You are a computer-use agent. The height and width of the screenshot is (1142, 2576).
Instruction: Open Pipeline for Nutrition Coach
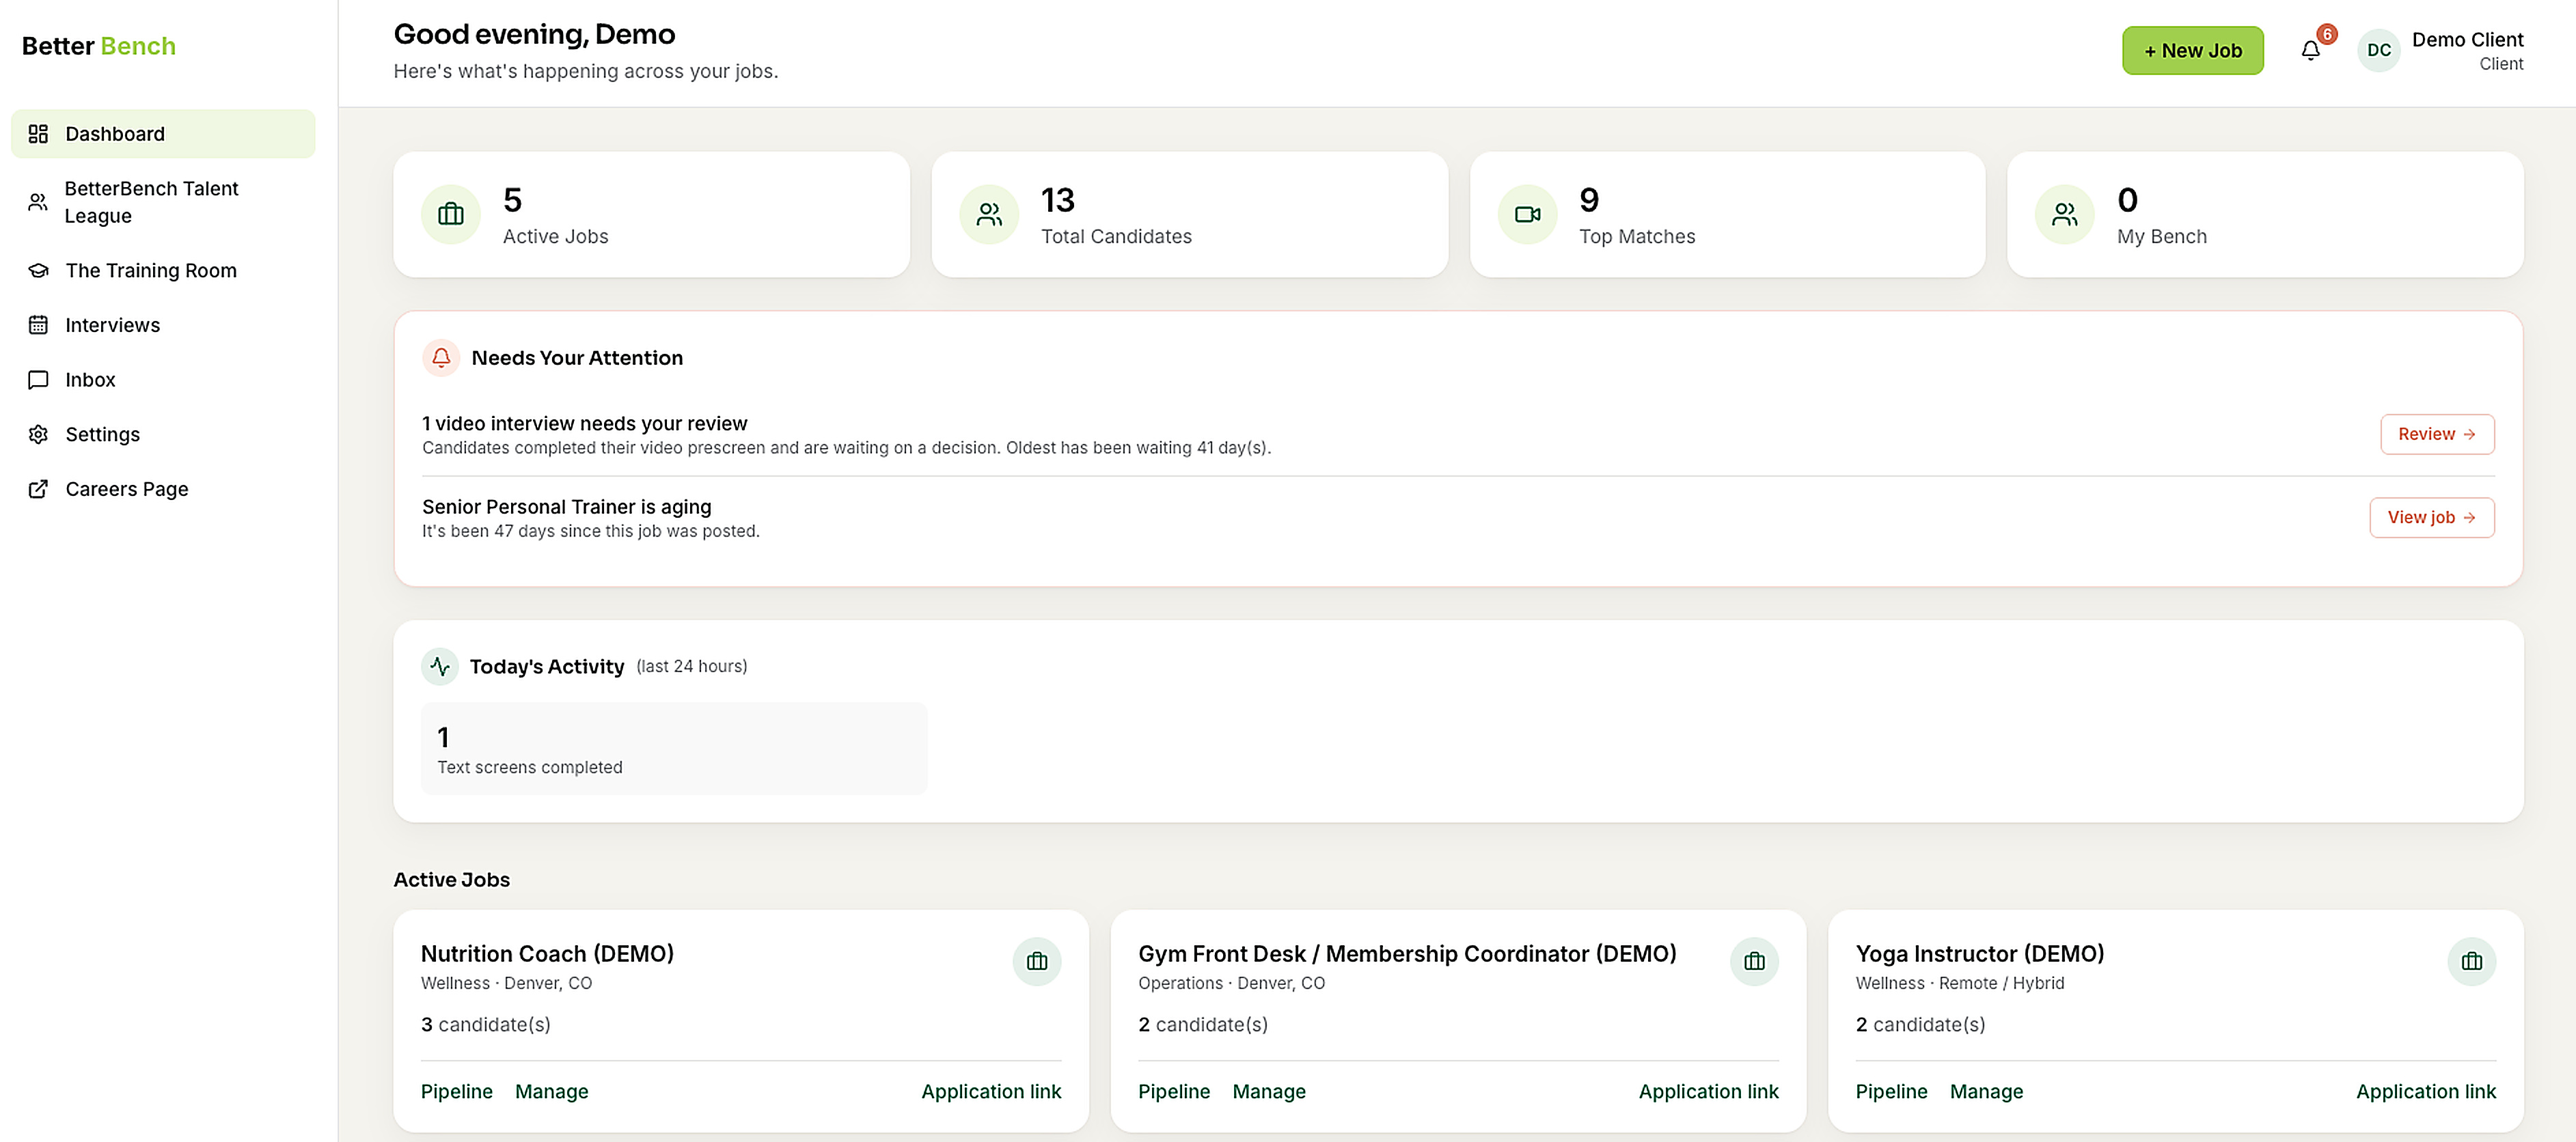[x=457, y=1092]
